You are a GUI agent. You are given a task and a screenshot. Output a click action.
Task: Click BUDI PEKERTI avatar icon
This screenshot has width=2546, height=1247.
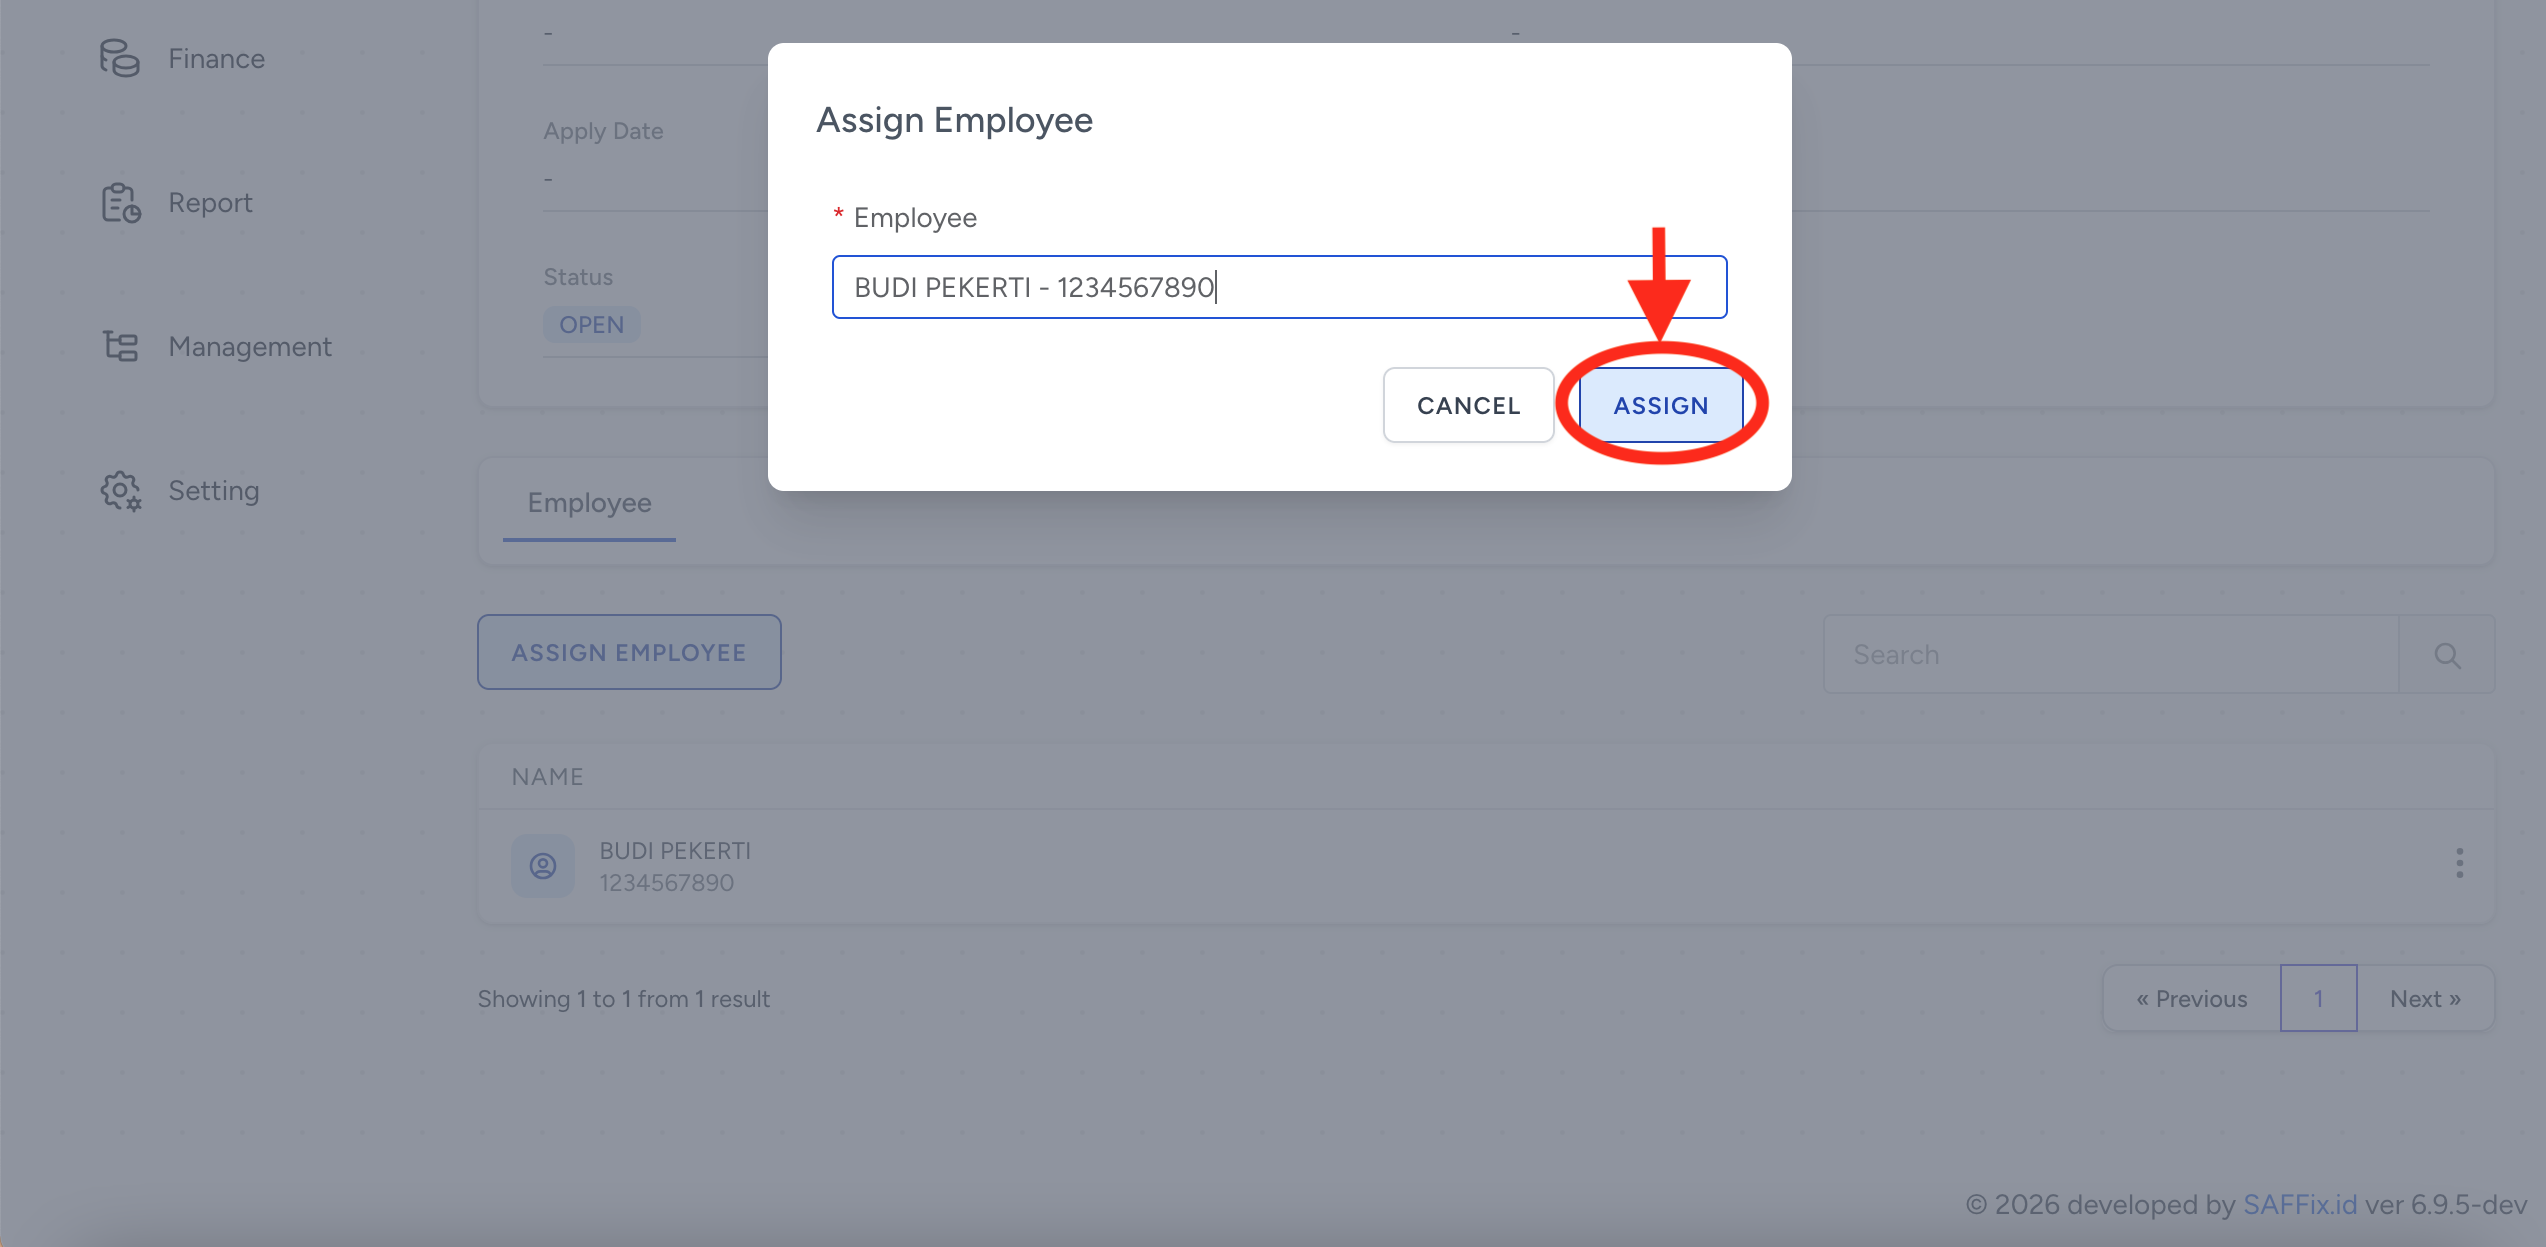(542, 866)
